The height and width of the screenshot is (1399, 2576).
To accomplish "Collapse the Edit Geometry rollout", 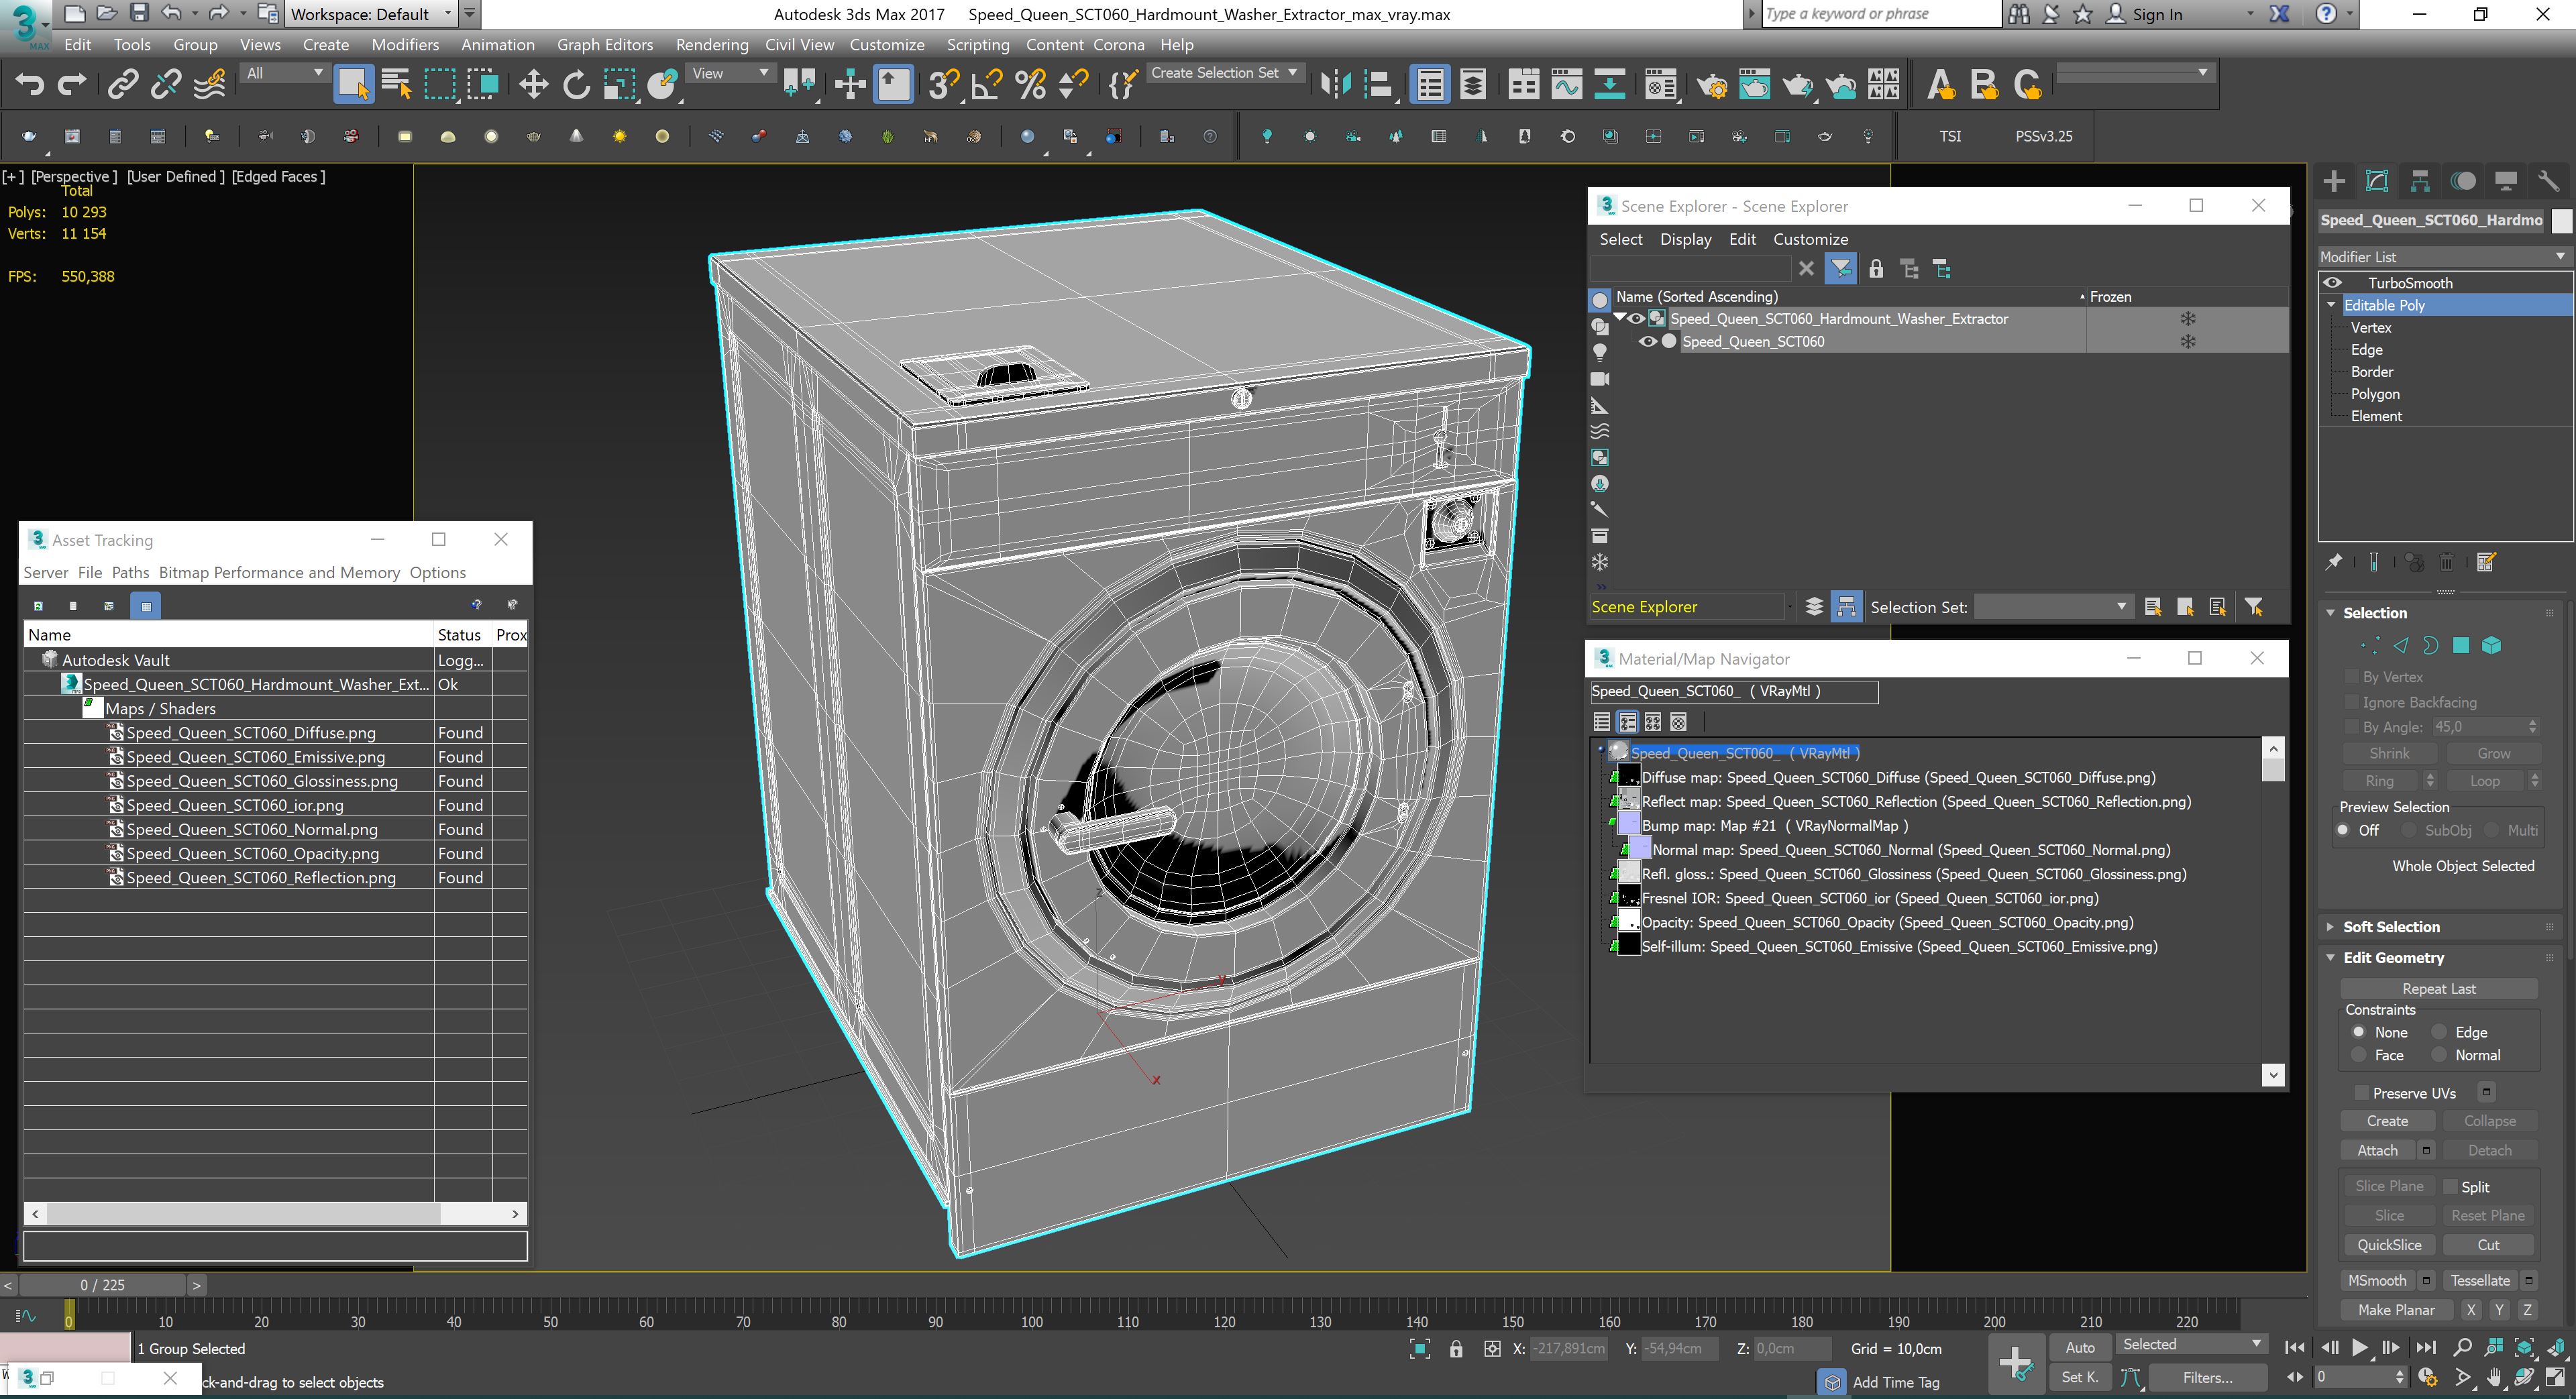I will click(2393, 958).
